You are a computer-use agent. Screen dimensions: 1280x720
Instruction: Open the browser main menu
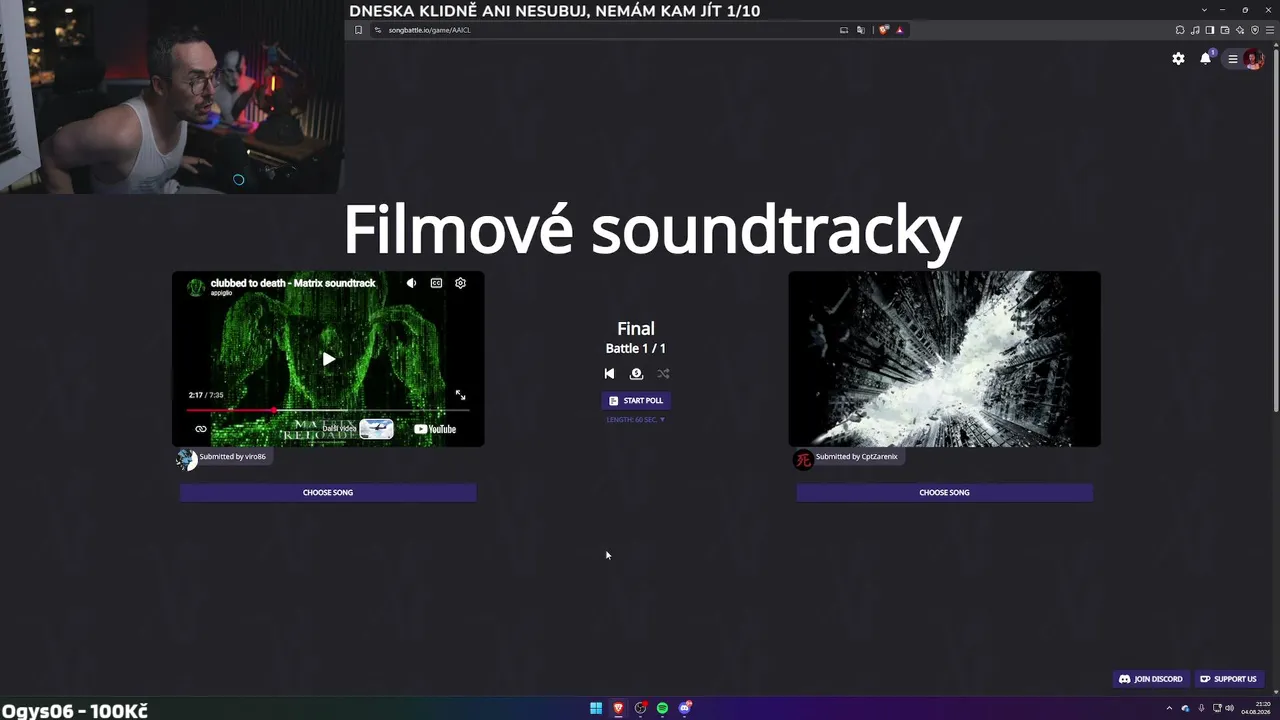[x=1270, y=30]
